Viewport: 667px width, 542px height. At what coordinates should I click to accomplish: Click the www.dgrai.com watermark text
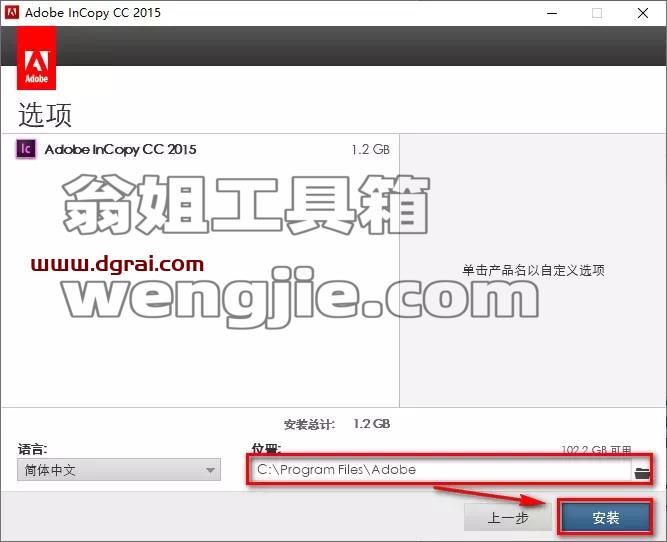click(x=117, y=265)
